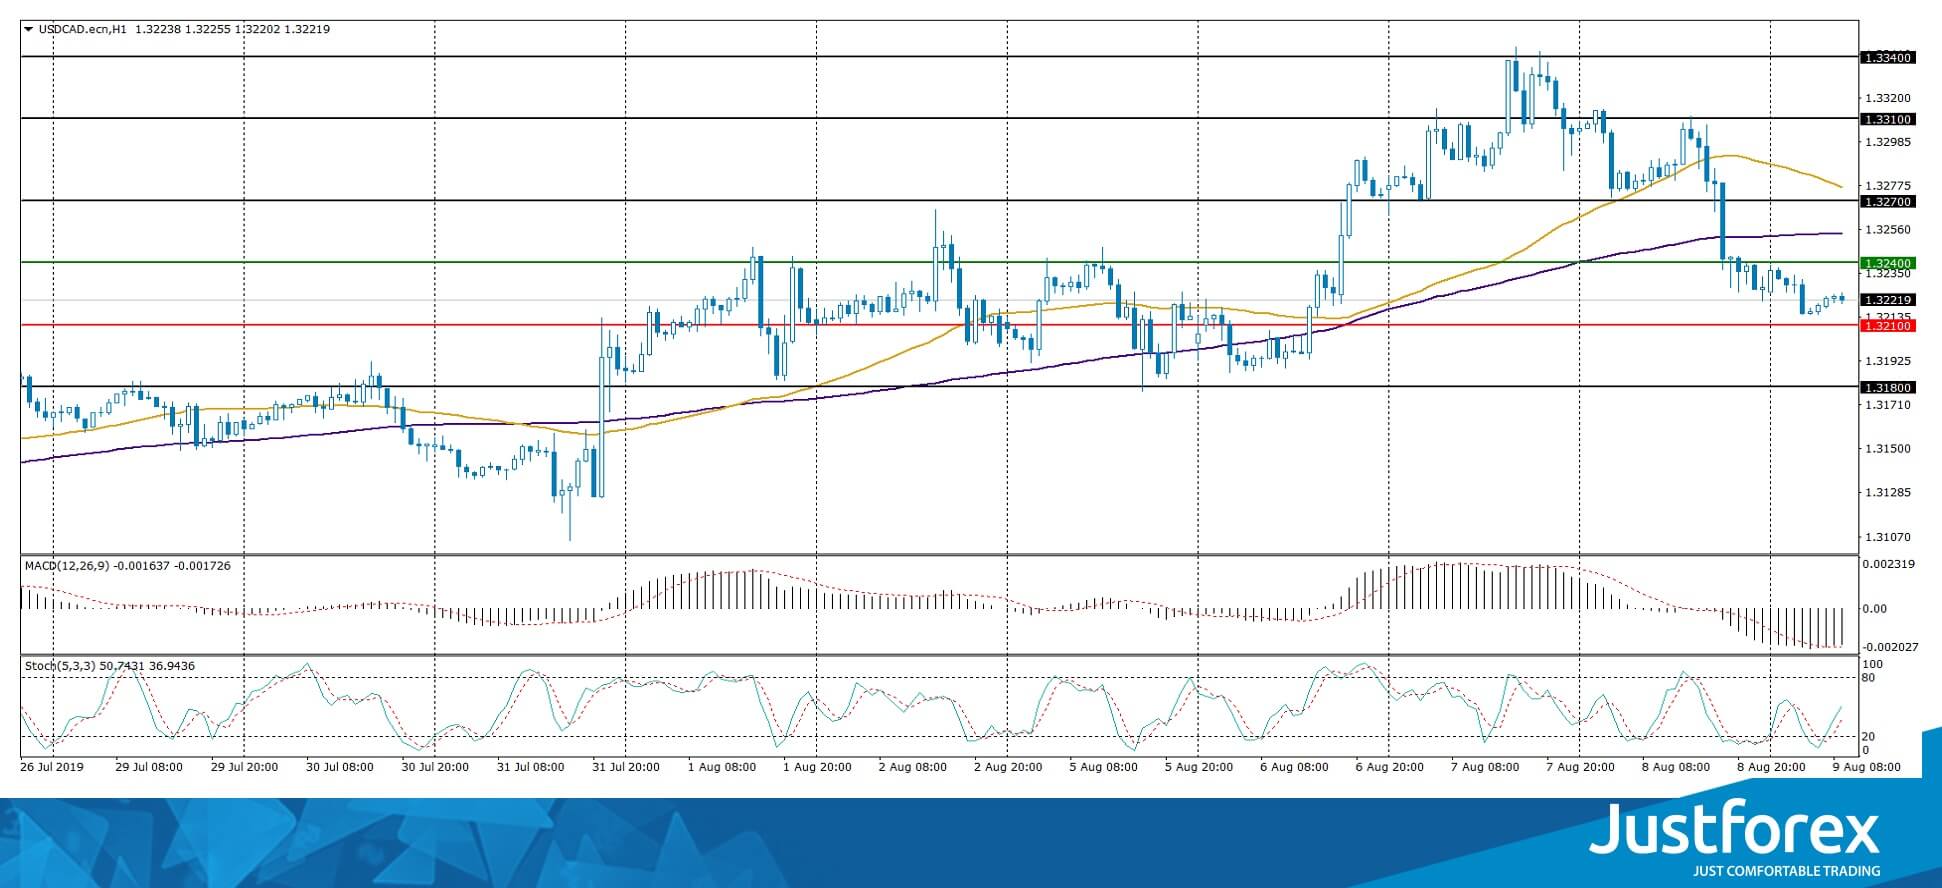This screenshot has width=1942, height=888.
Task: Click the 1.31500 price axis value
Action: point(1887,449)
